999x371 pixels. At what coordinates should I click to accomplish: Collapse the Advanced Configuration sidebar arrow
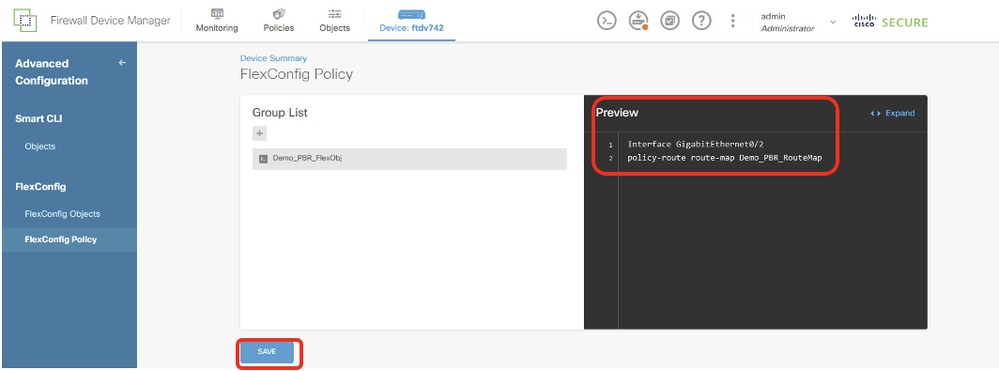[x=122, y=63]
